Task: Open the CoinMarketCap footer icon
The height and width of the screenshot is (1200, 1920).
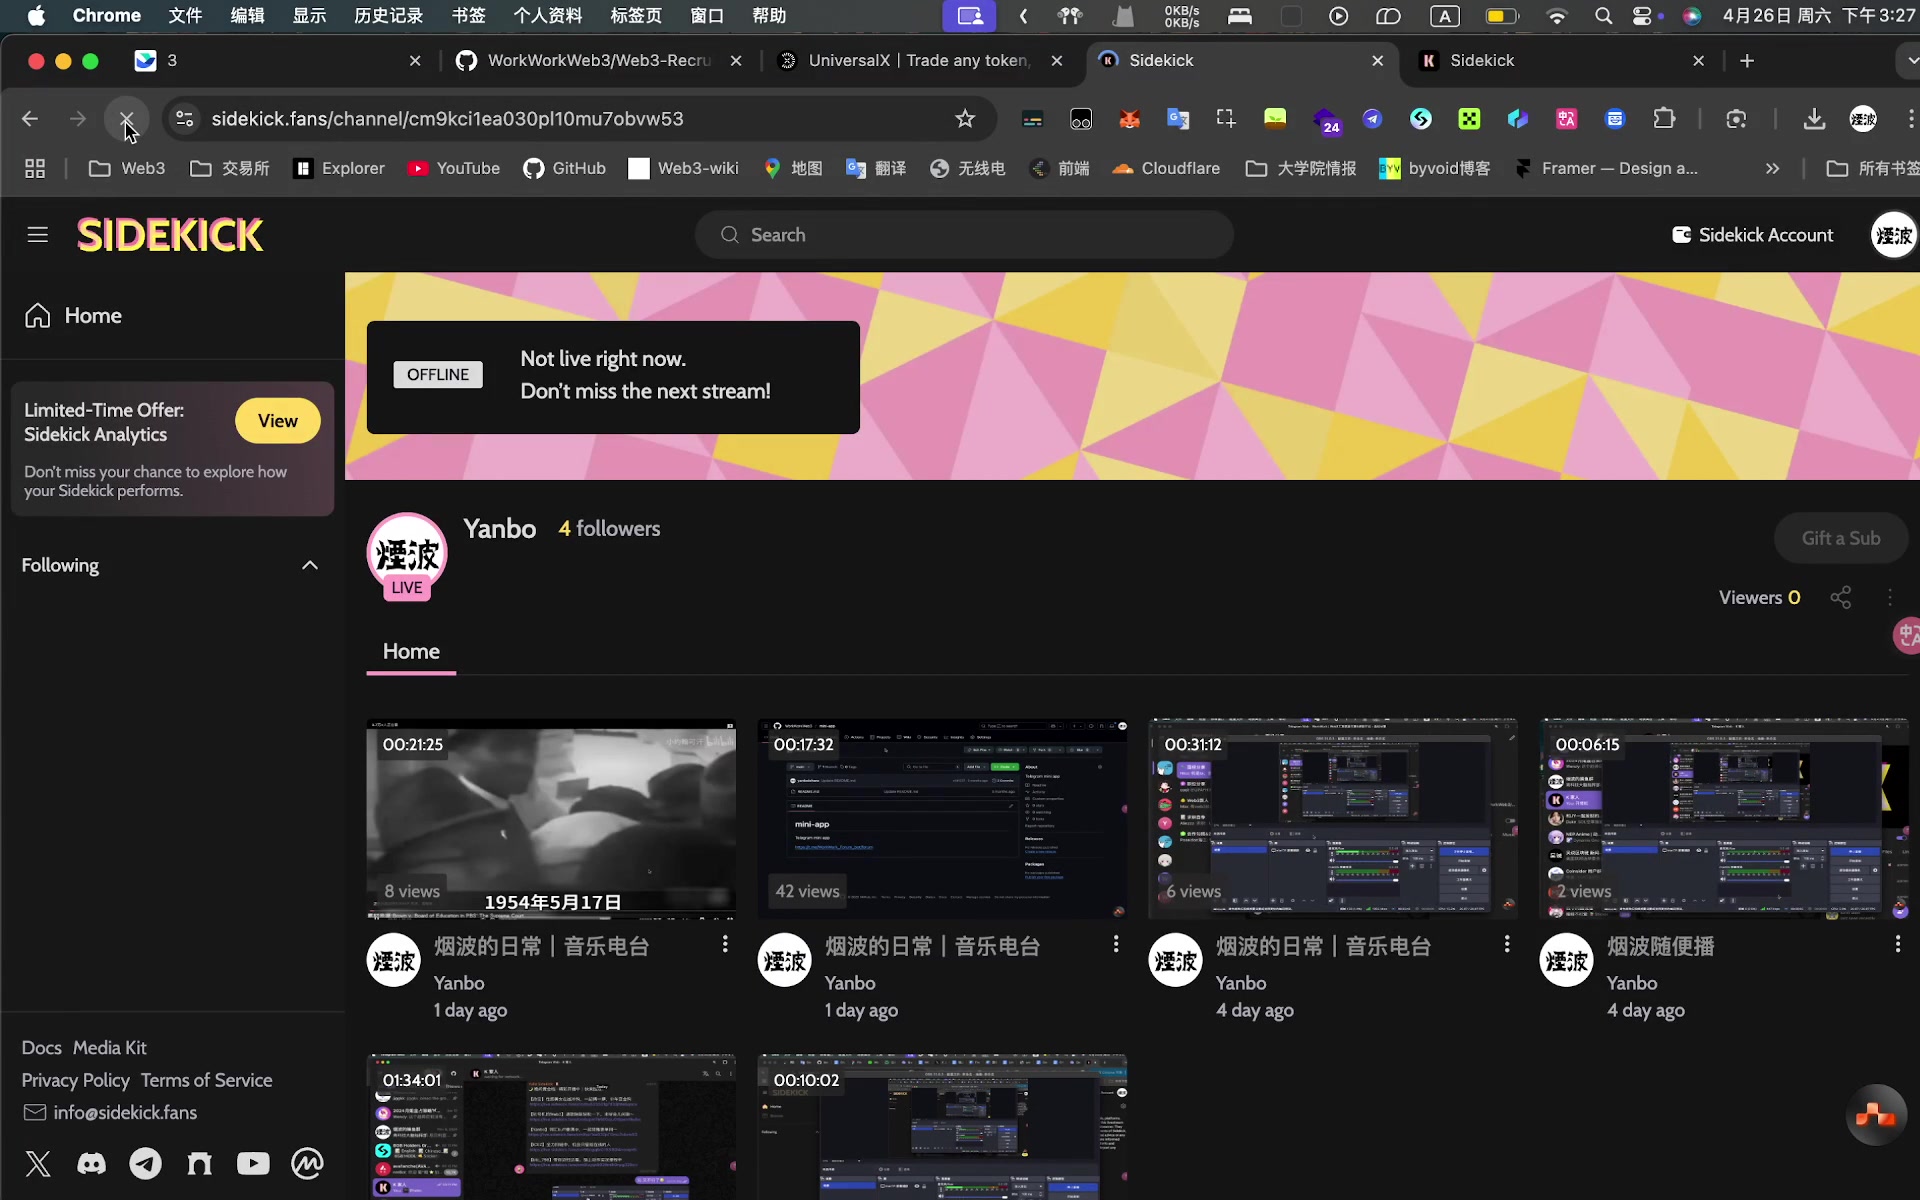Action: point(307,1163)
